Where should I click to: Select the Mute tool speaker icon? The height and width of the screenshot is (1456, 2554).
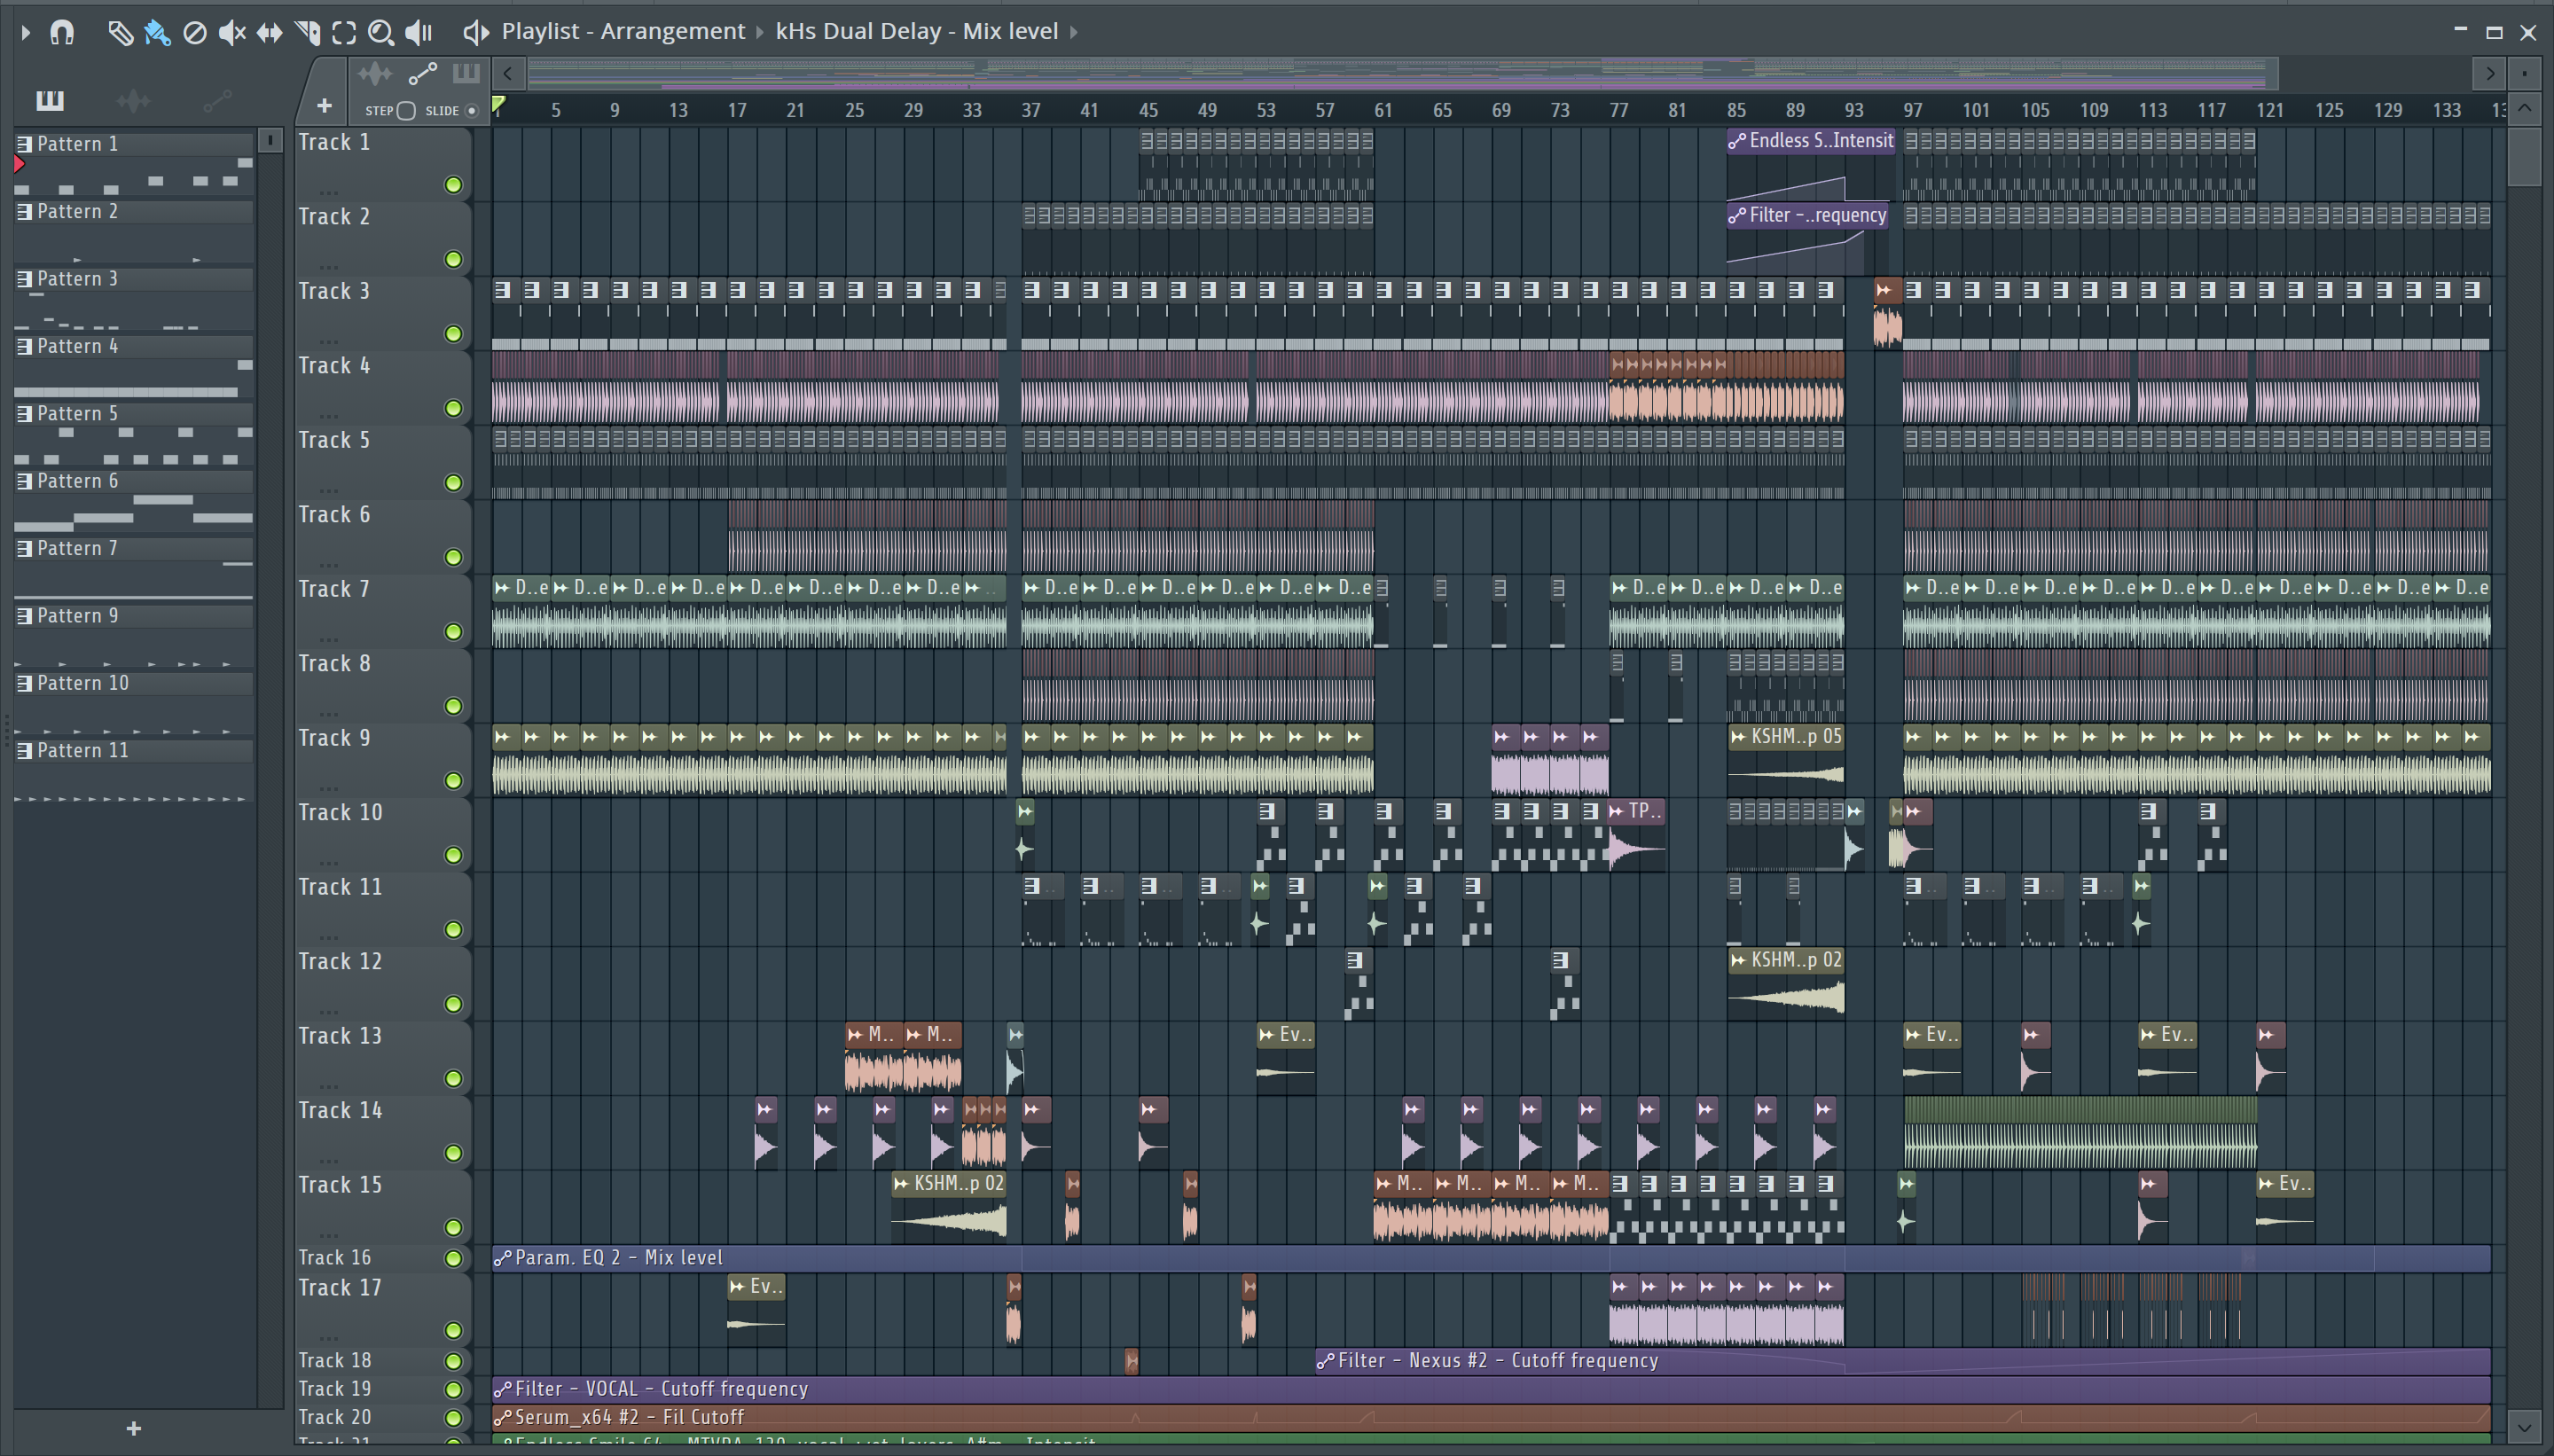tap(232, 33)
